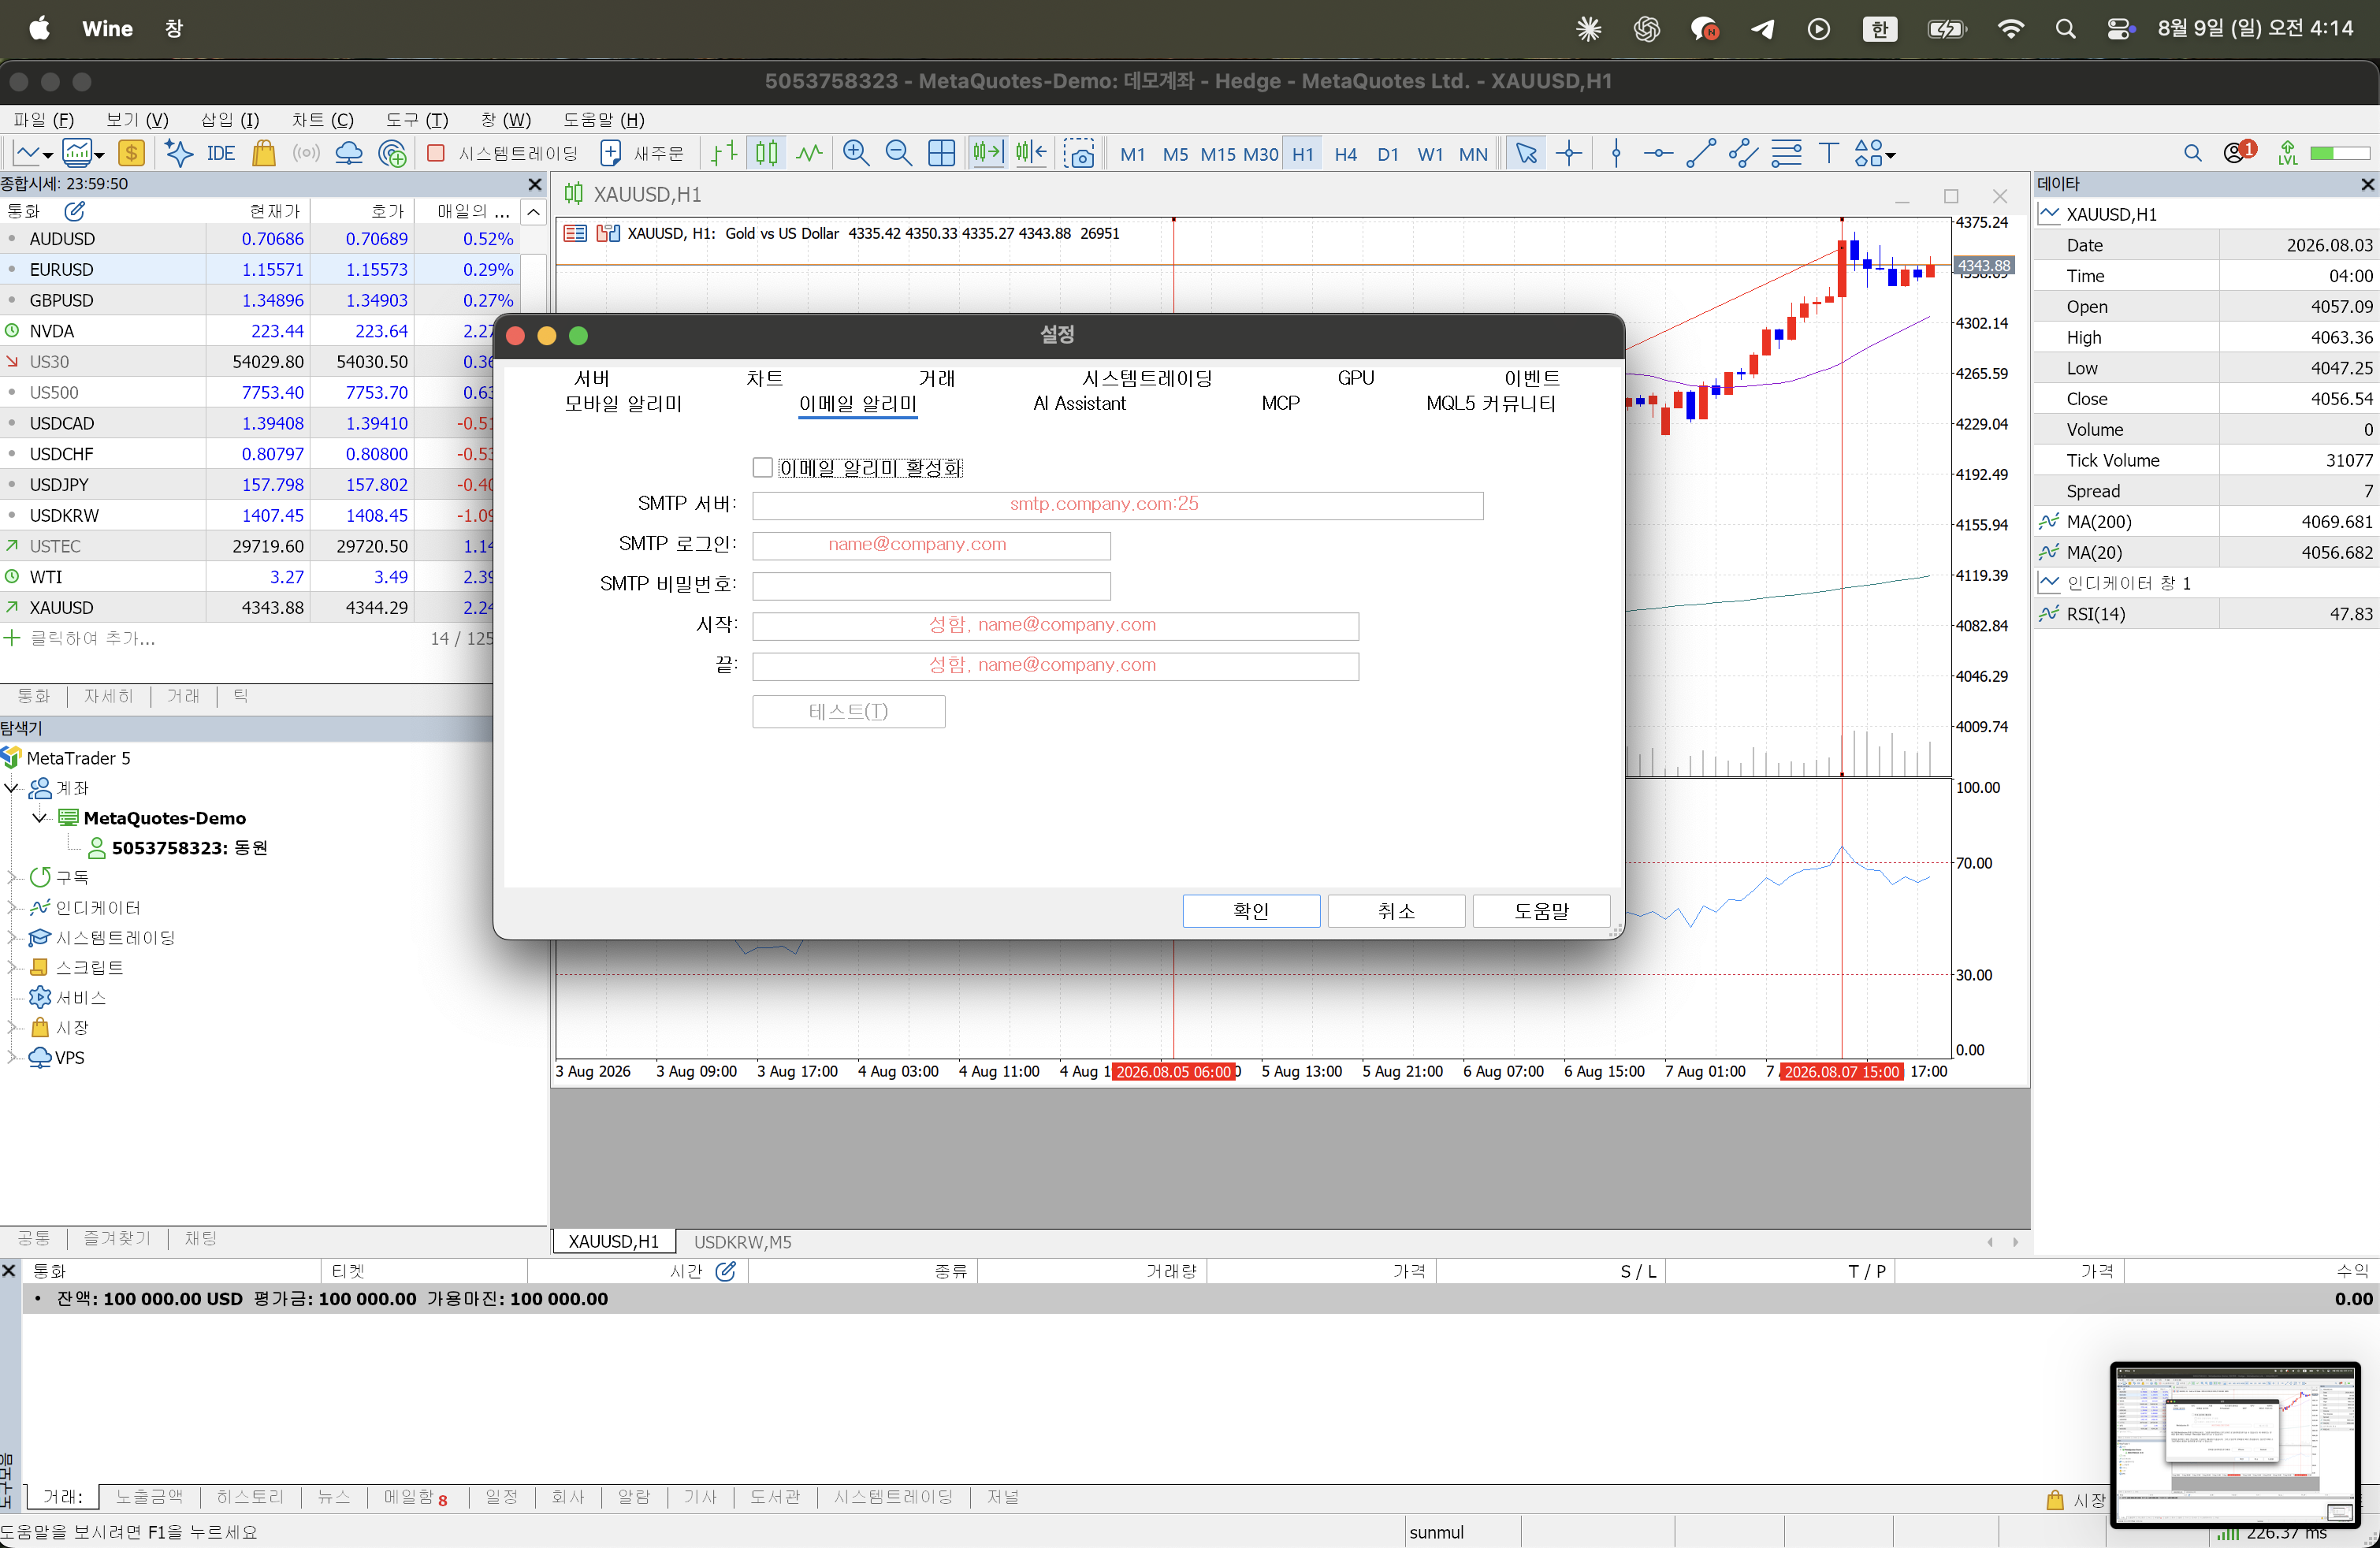This screenshot has height=1548, width=2380.
Task: Expand the 인디케이터 node in navigator
Action: click(x=12, y=907)
